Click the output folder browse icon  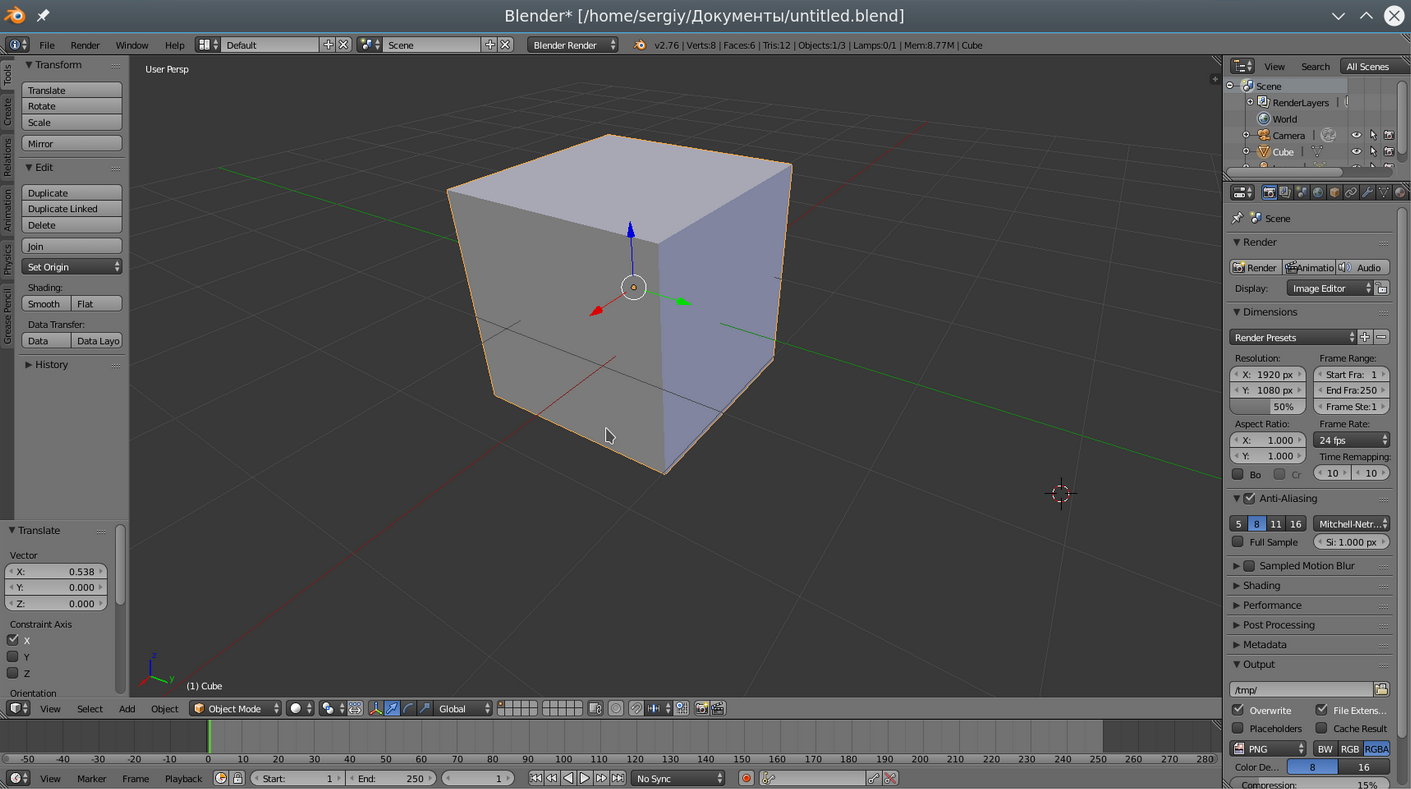[x=1381, y=690]
